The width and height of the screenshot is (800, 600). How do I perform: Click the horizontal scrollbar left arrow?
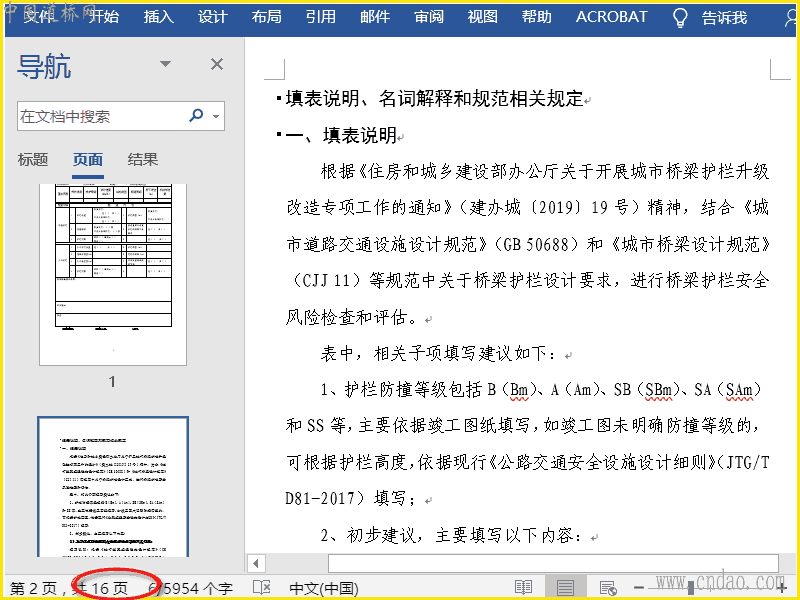256,563
